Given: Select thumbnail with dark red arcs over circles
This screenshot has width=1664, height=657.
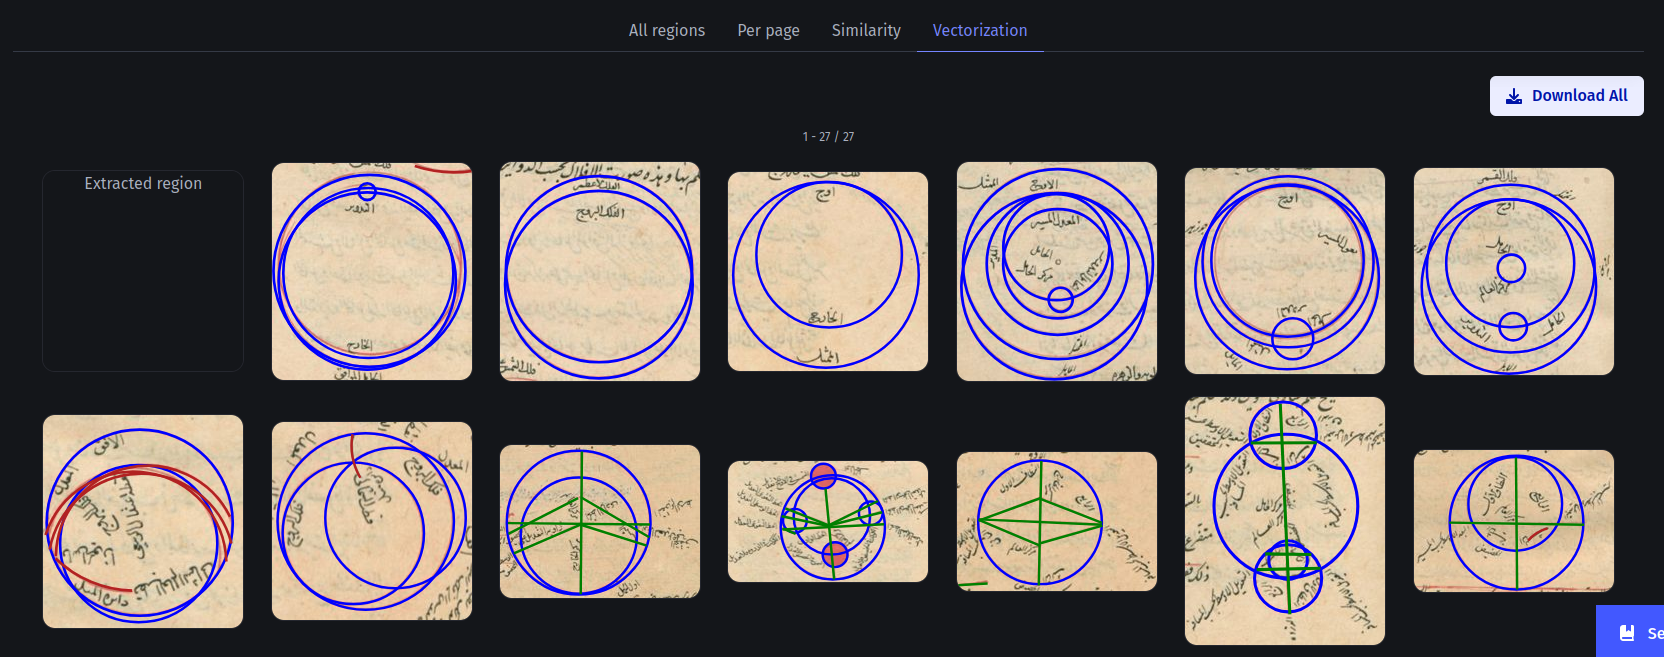Looking at the screenshot, I should pyautogui.click(x=143, y=521).
